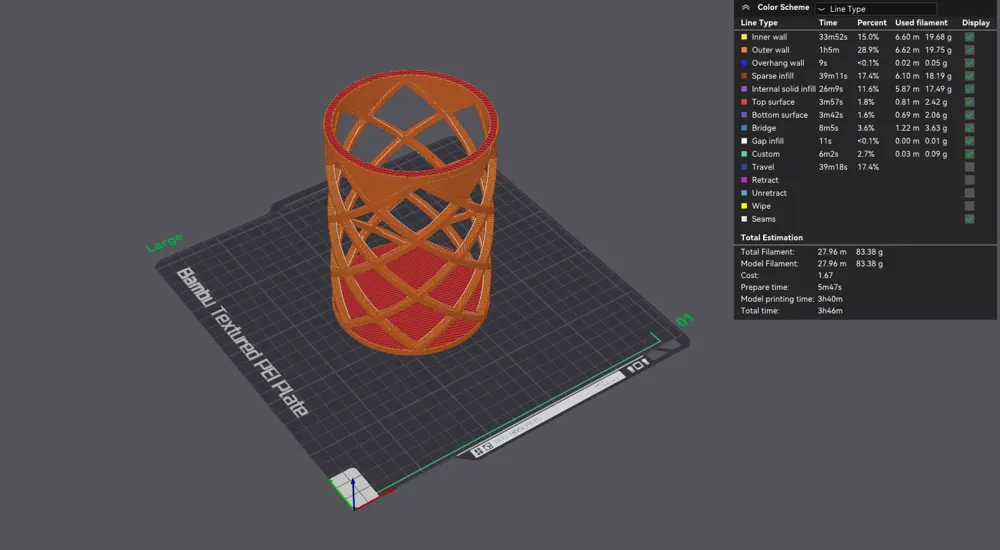The width and height of the screenshot is (1000, 550).
Task: Click the white Seams color swatch
Action: (x=744, y=219)
